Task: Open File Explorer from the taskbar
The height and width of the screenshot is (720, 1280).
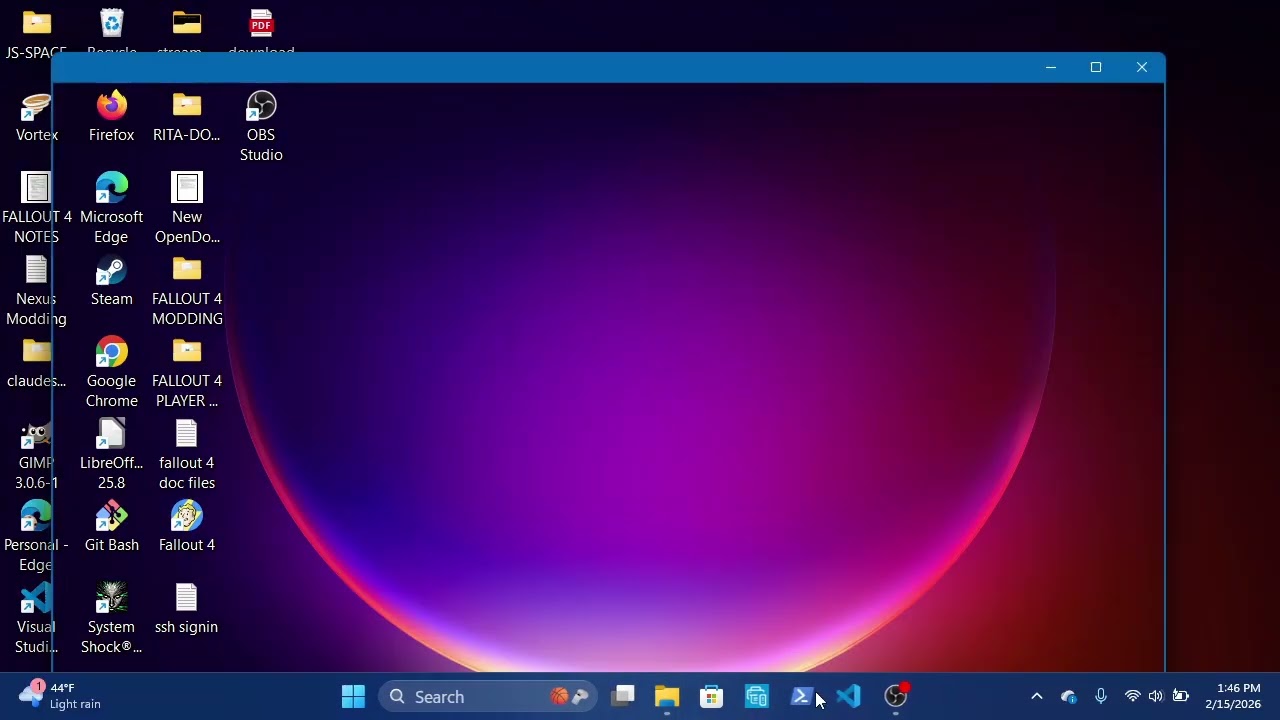Action: (667, 697)
